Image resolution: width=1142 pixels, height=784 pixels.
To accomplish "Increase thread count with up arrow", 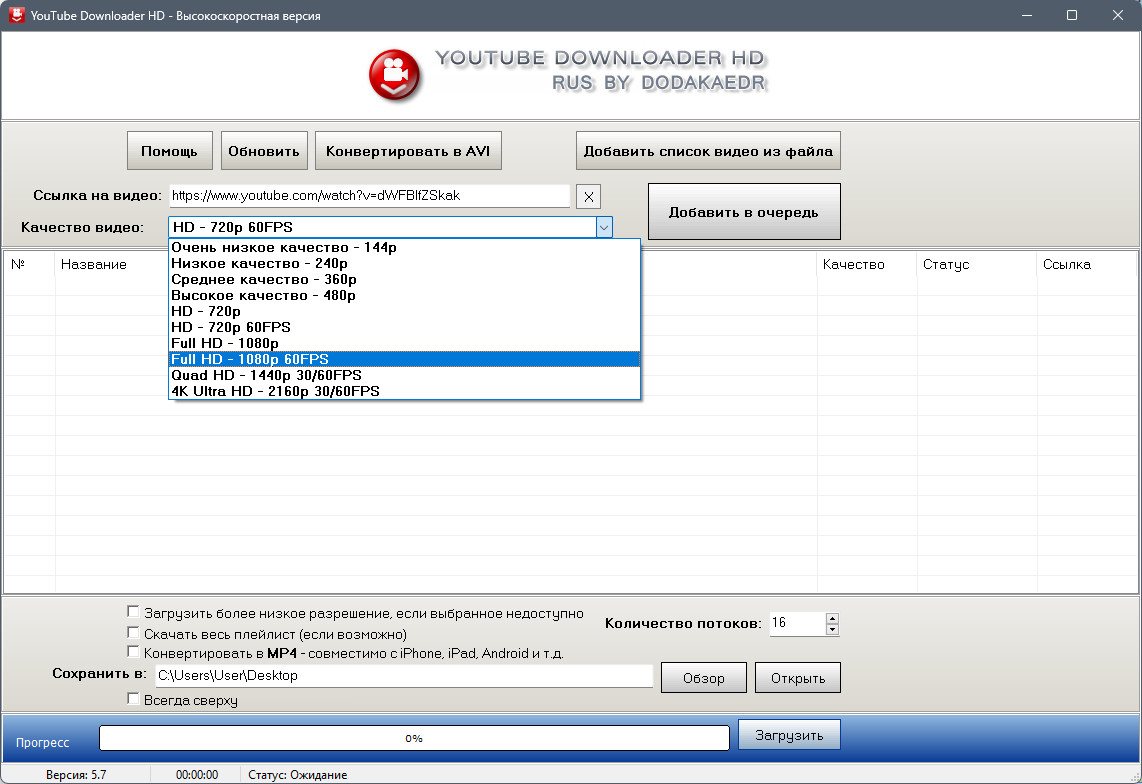I will [832, 619].
